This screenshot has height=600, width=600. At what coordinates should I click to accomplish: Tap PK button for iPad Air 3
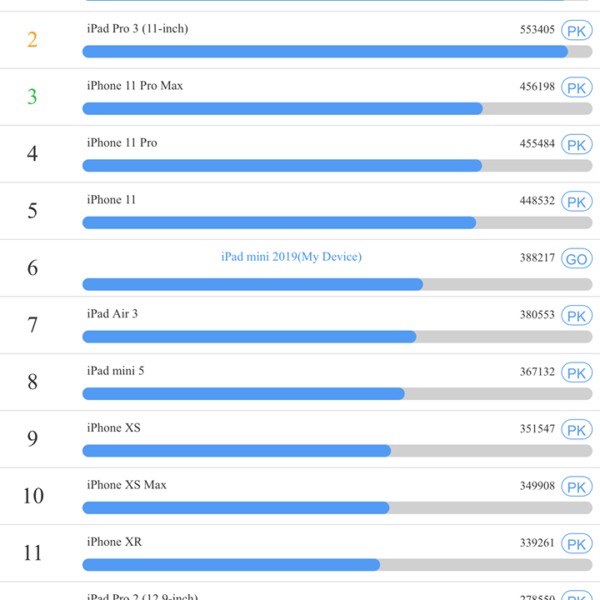coord(577,316)
